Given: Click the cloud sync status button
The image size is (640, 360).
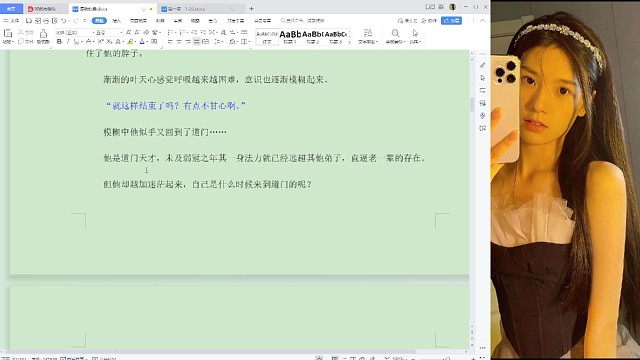Looking at the screenshot, I should point(407,20).
